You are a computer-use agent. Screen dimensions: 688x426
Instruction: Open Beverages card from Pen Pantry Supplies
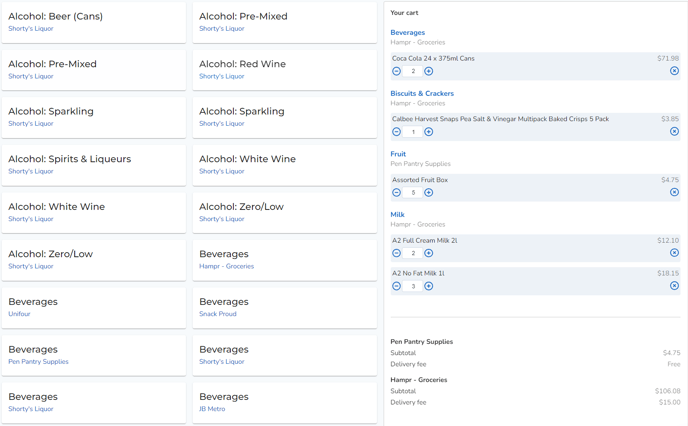pos(93,355)
